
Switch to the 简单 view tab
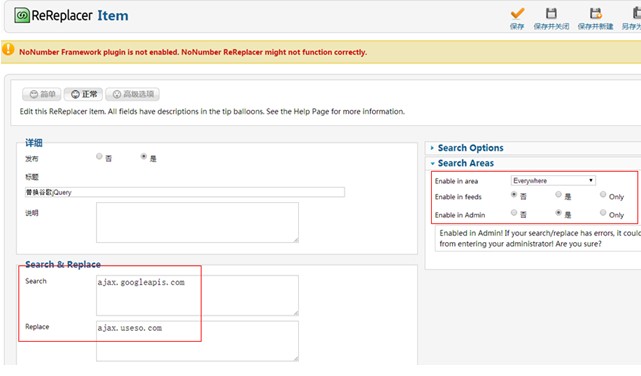[42, 94]
